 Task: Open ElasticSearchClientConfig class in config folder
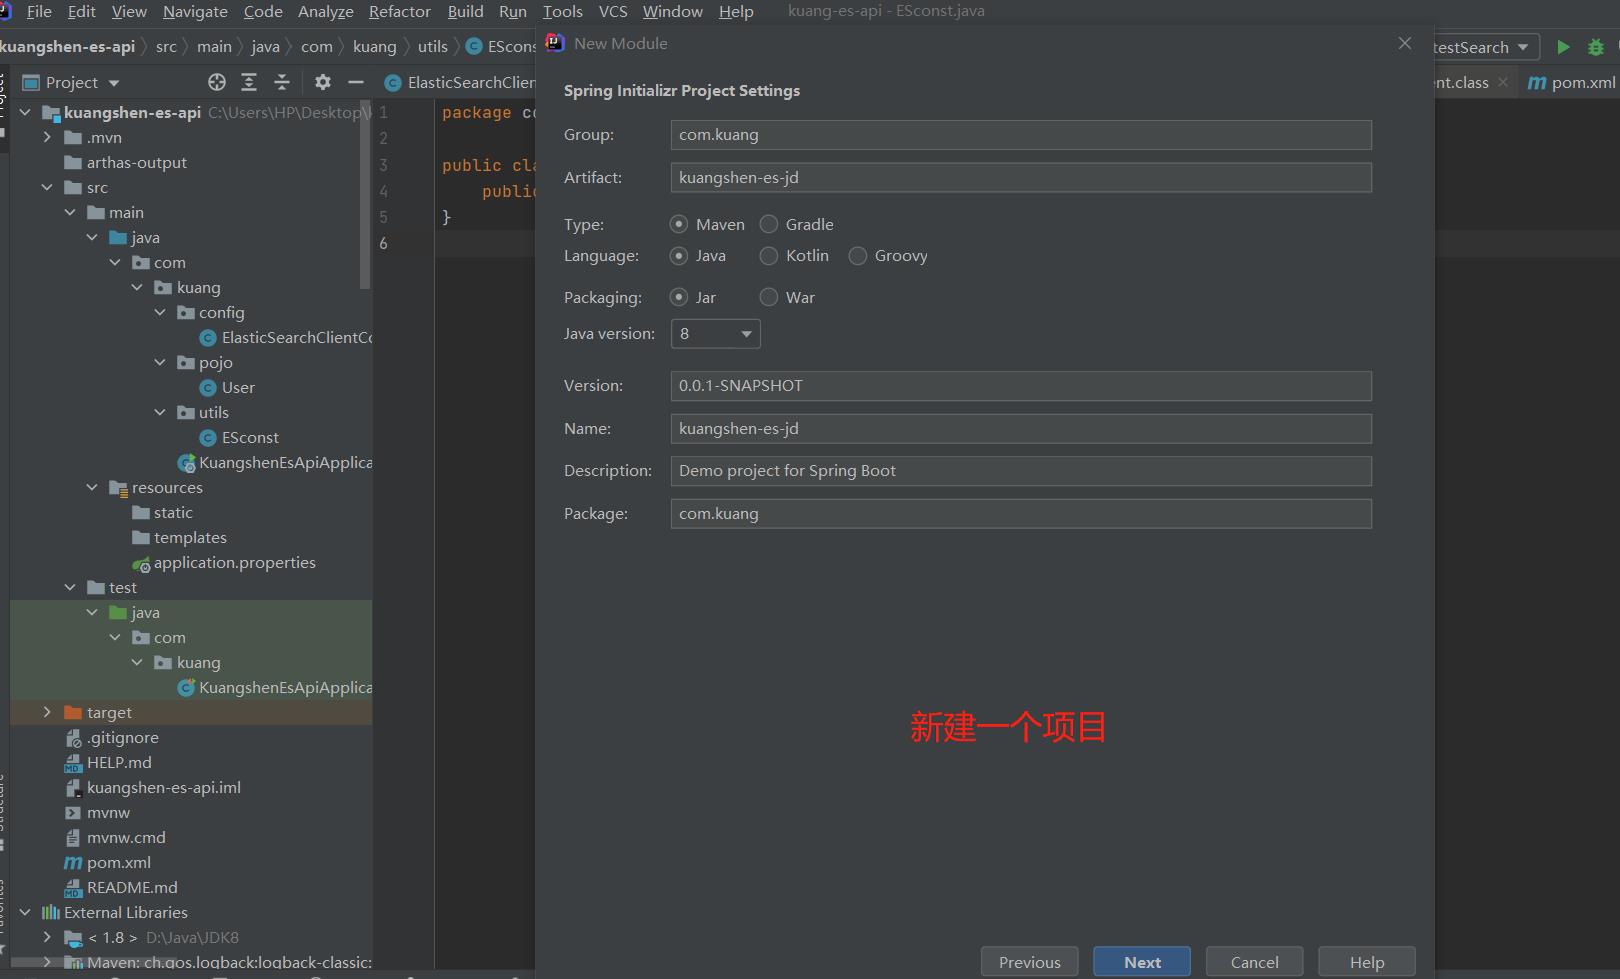(285, 337)
